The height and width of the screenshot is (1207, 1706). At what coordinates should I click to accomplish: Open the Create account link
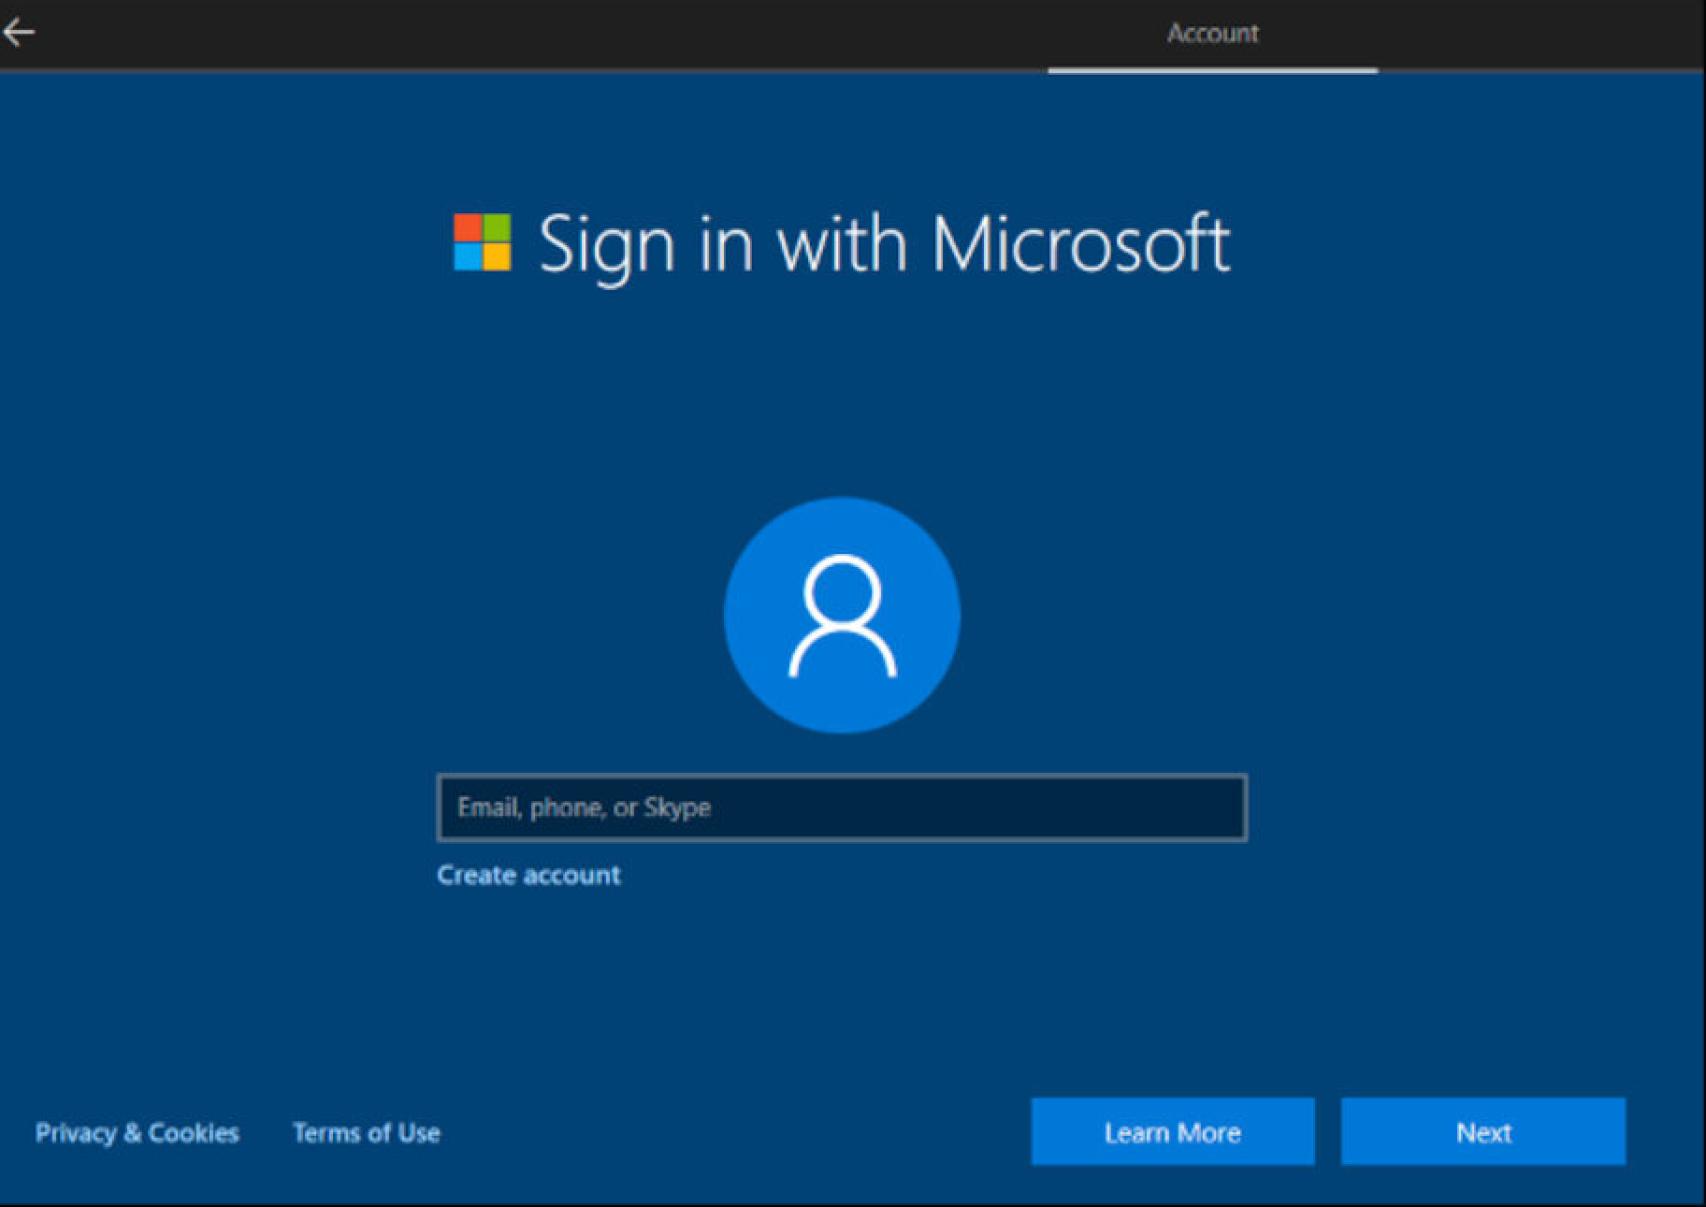(x=528, y=875)
